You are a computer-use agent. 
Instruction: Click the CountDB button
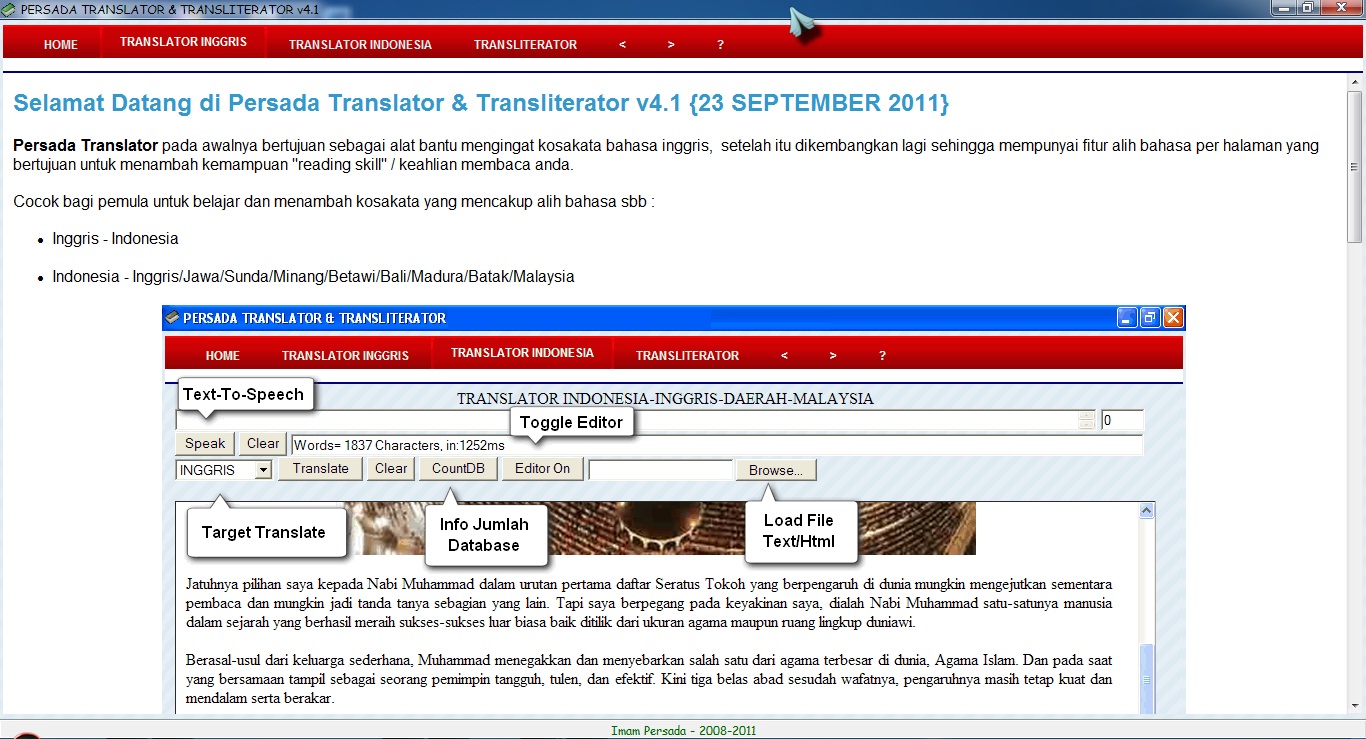coord(458,469)
